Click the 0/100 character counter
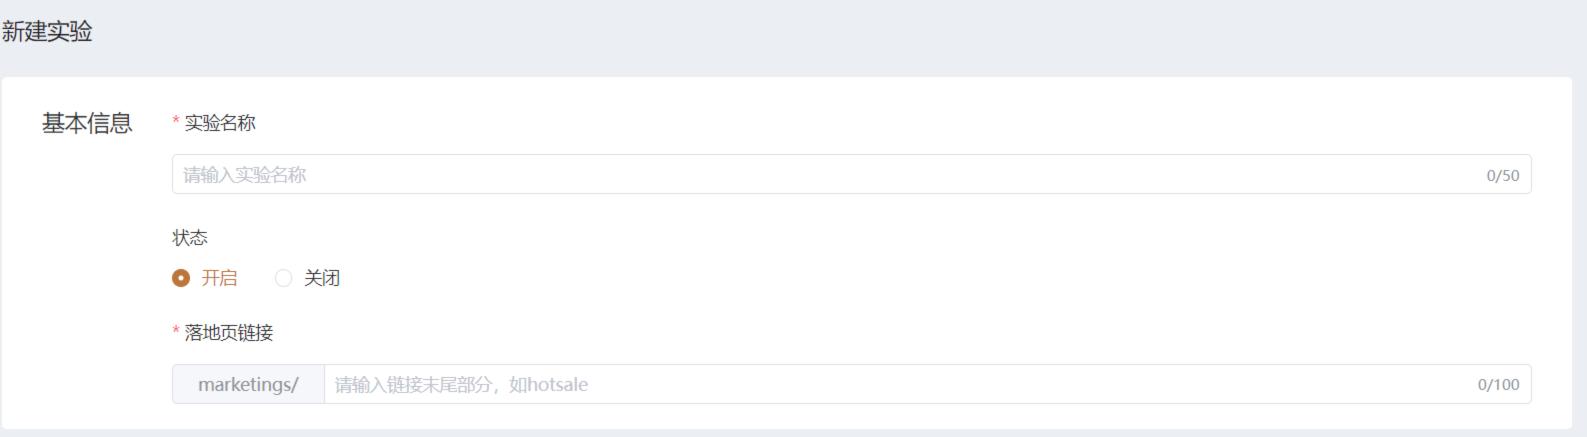This screenshot has height=437, width=1587. [1498, 385]
